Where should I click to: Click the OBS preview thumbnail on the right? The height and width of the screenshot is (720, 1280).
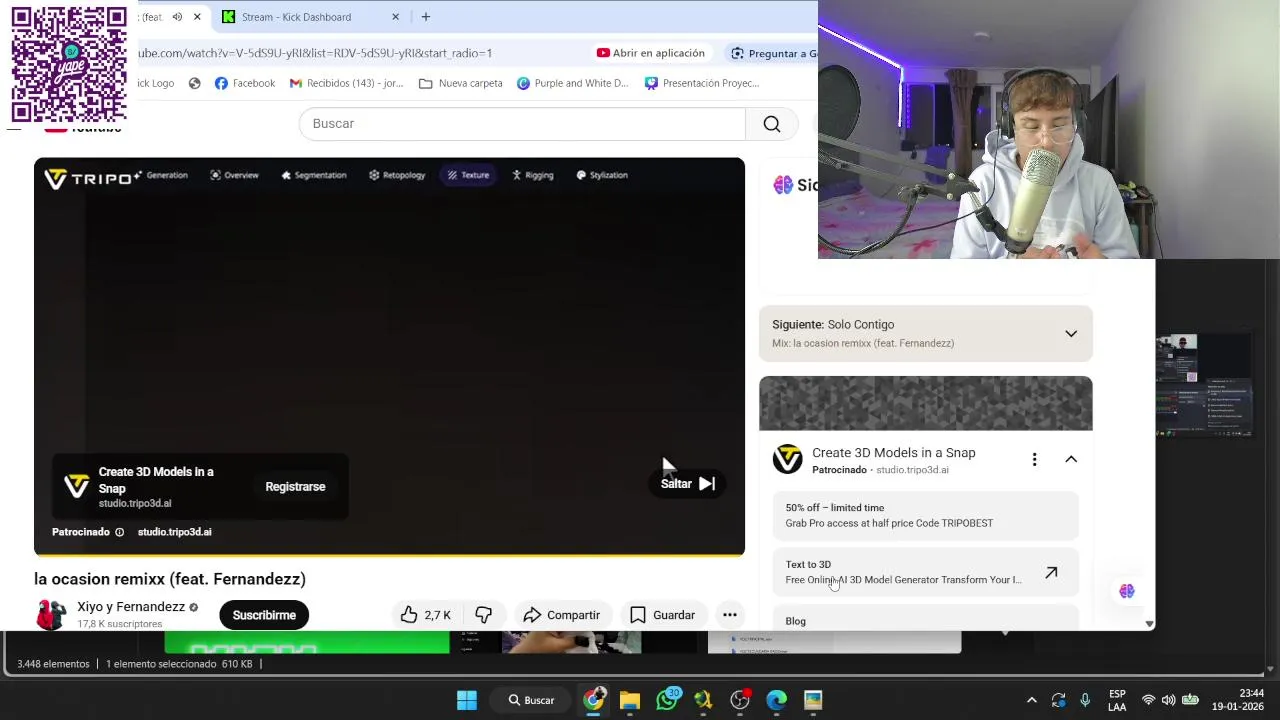1204,386
